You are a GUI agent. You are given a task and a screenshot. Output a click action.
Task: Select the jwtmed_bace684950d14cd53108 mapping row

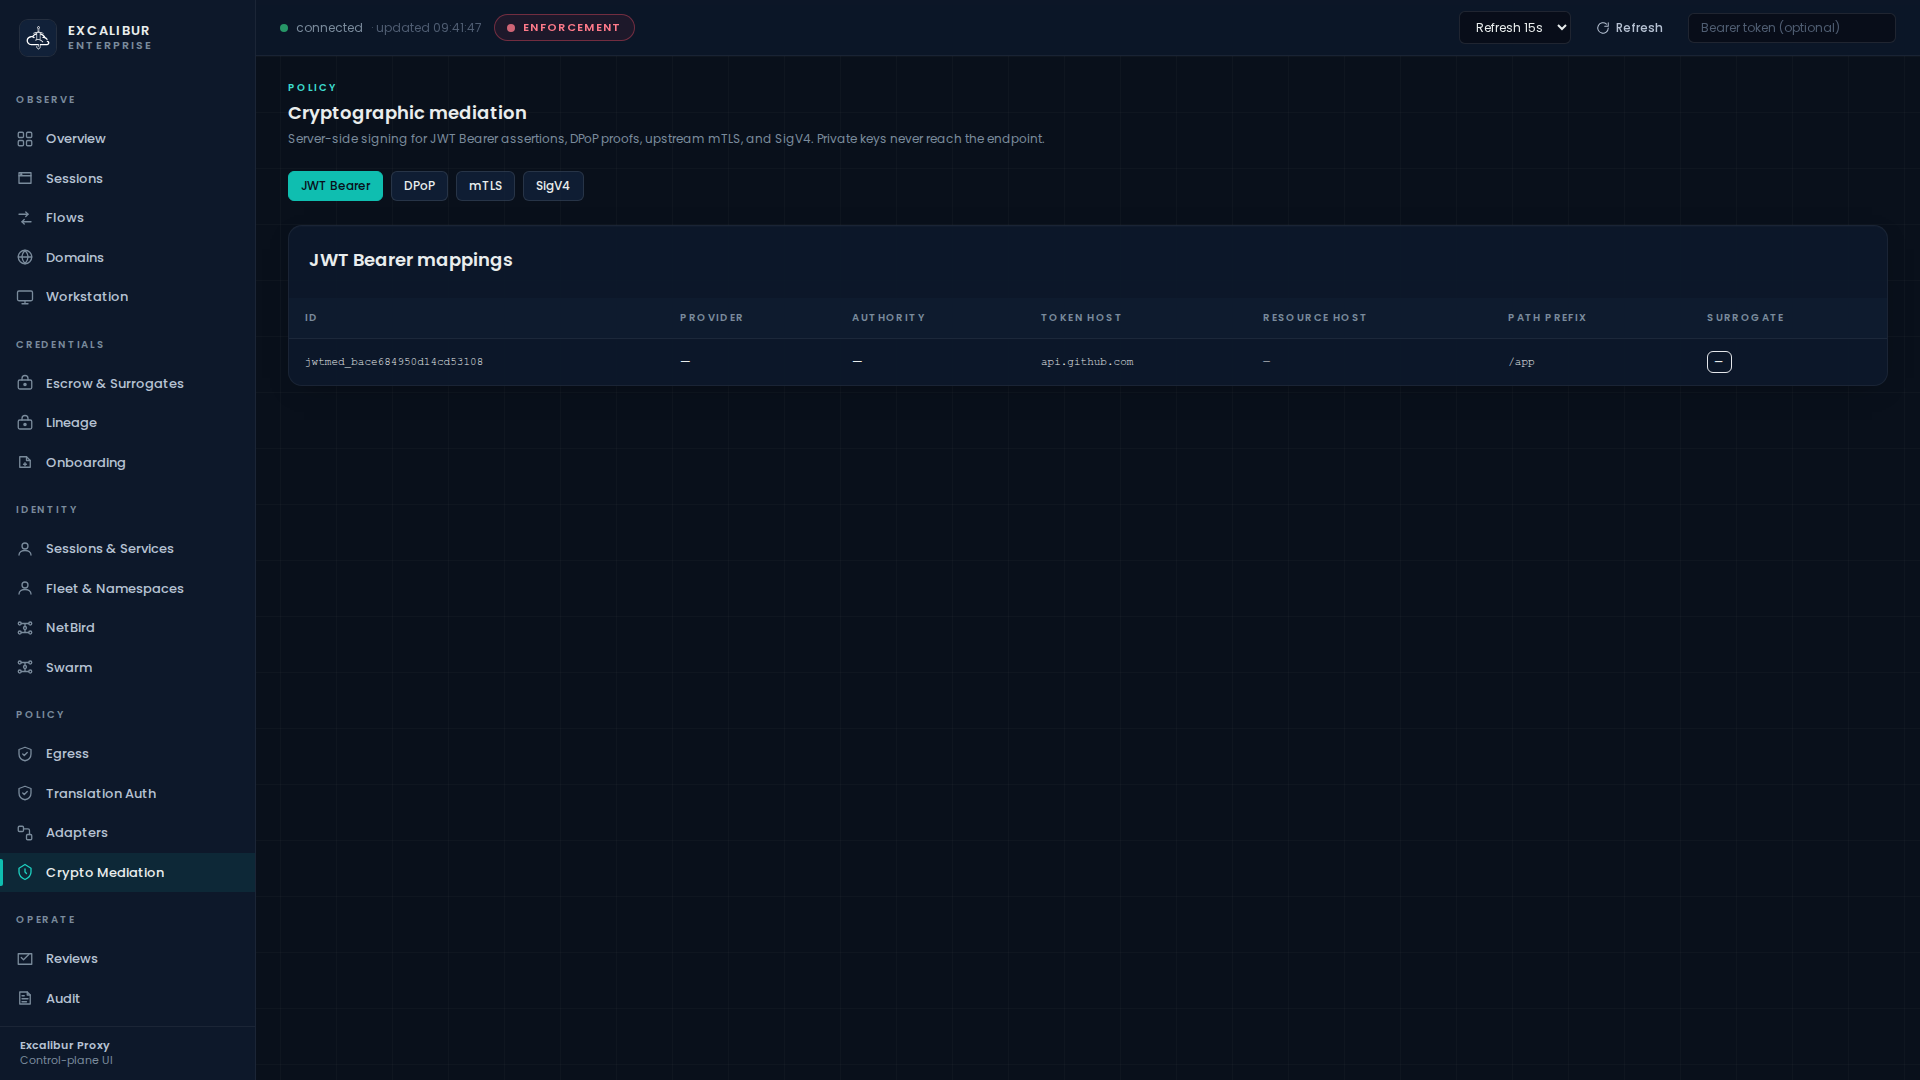pyautogui.click(x=394, y=362)
